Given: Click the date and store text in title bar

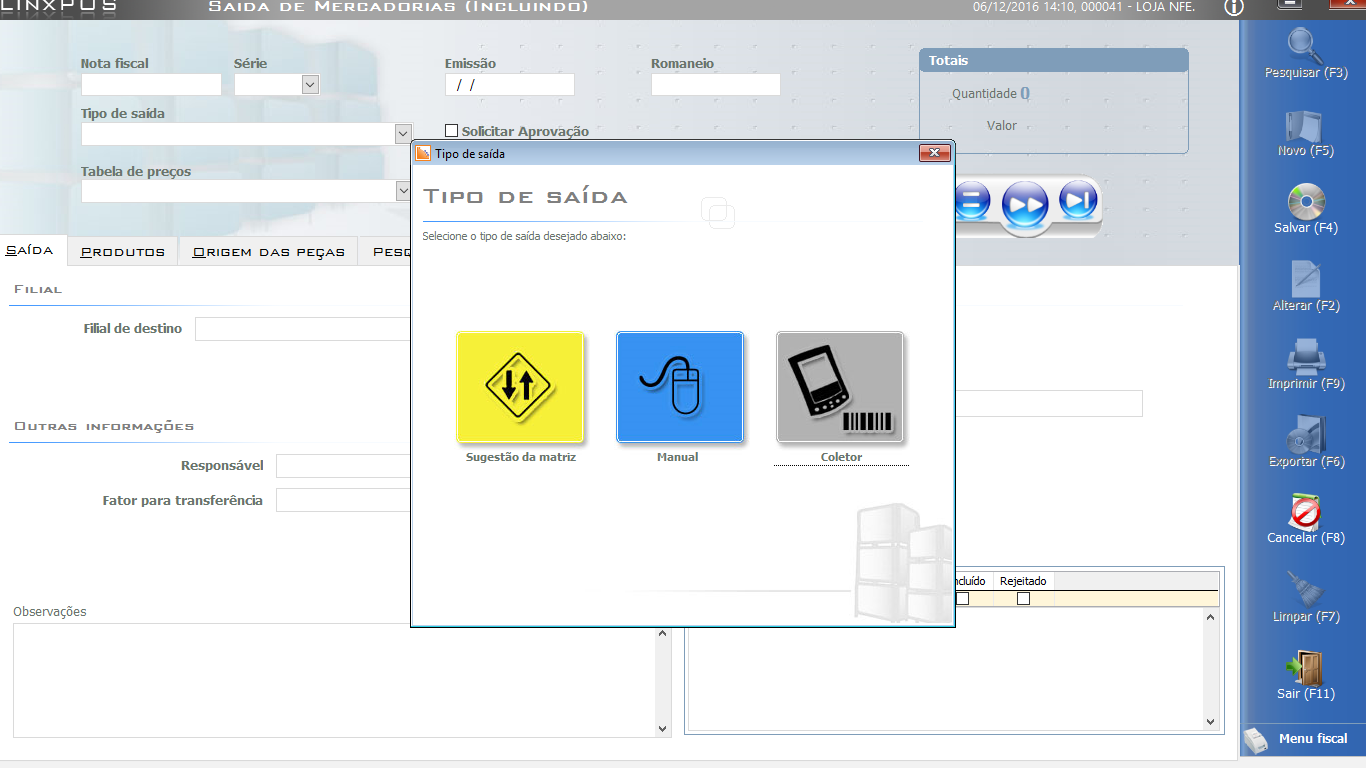Looking at the screenshot, I should 1084,7.
